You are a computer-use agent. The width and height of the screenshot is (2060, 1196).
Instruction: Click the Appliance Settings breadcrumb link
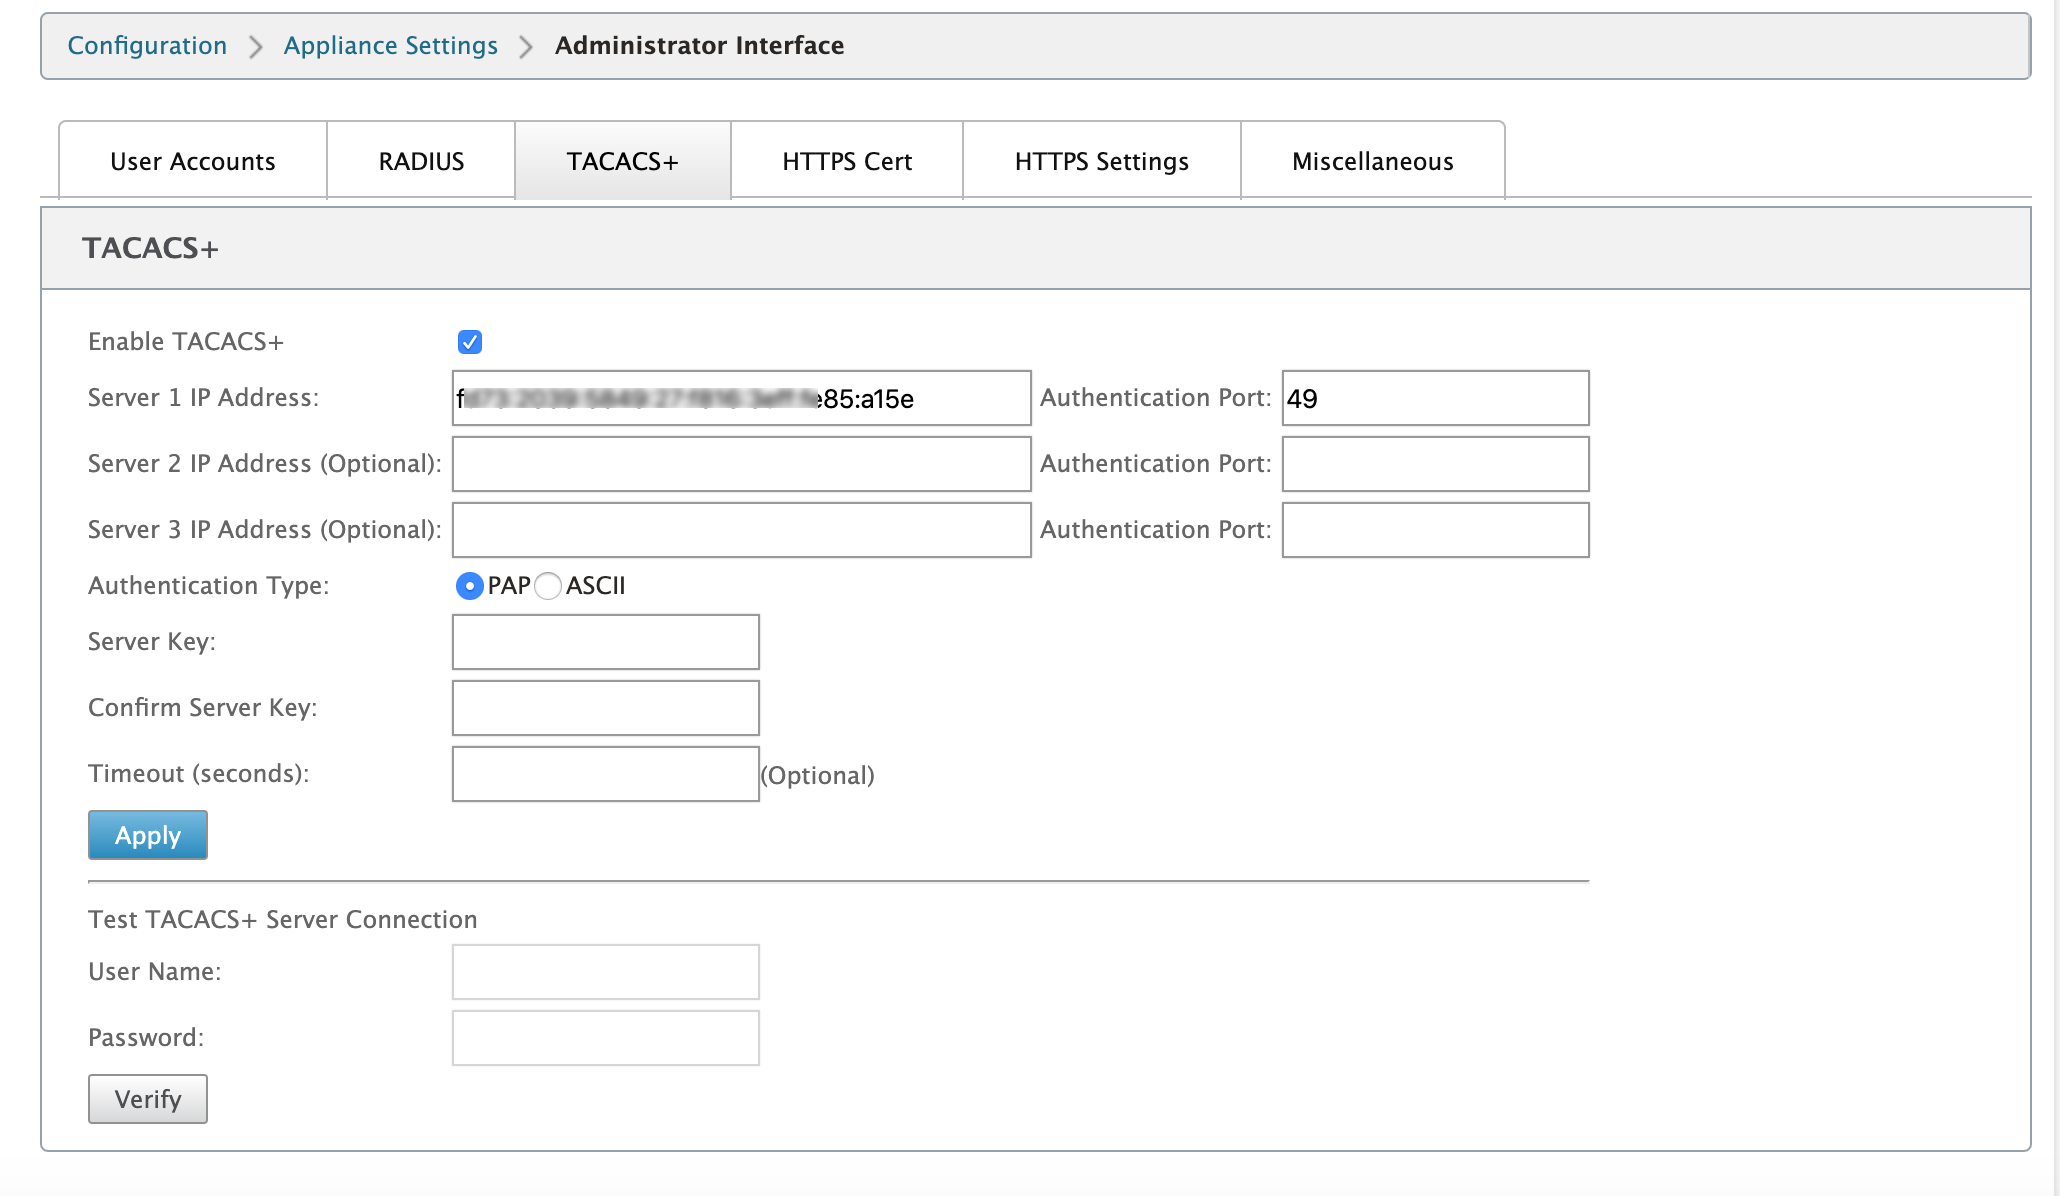click(390, 46)
